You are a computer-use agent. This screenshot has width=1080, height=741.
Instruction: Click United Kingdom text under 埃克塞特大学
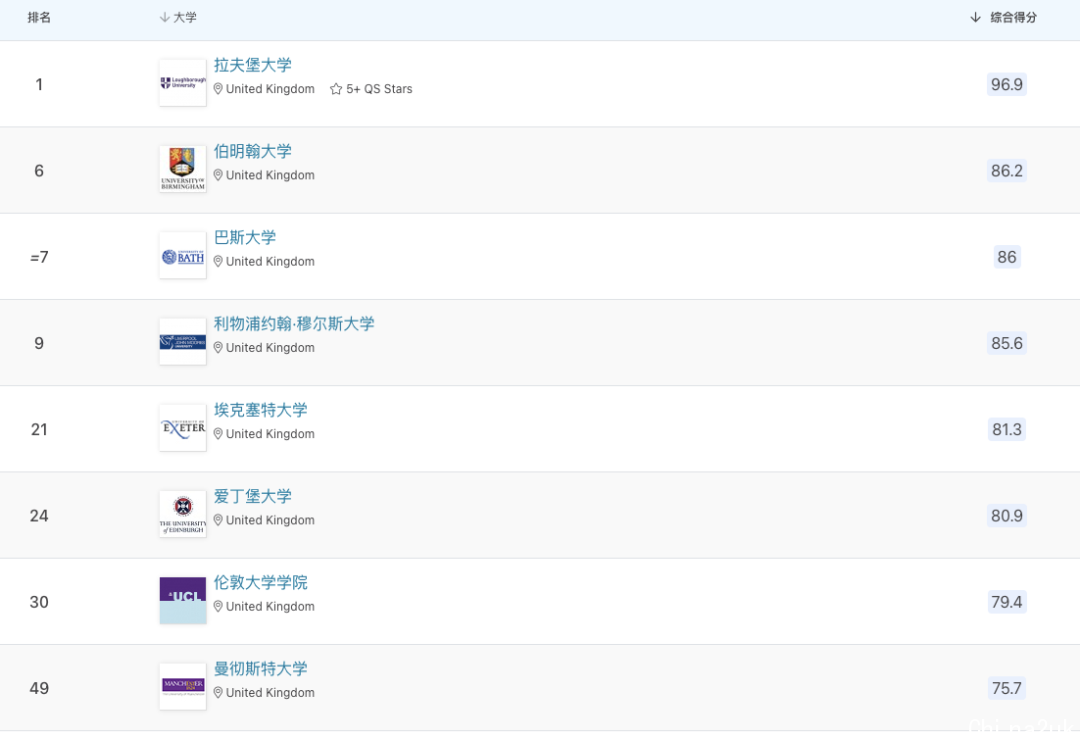tap(270, 434)
